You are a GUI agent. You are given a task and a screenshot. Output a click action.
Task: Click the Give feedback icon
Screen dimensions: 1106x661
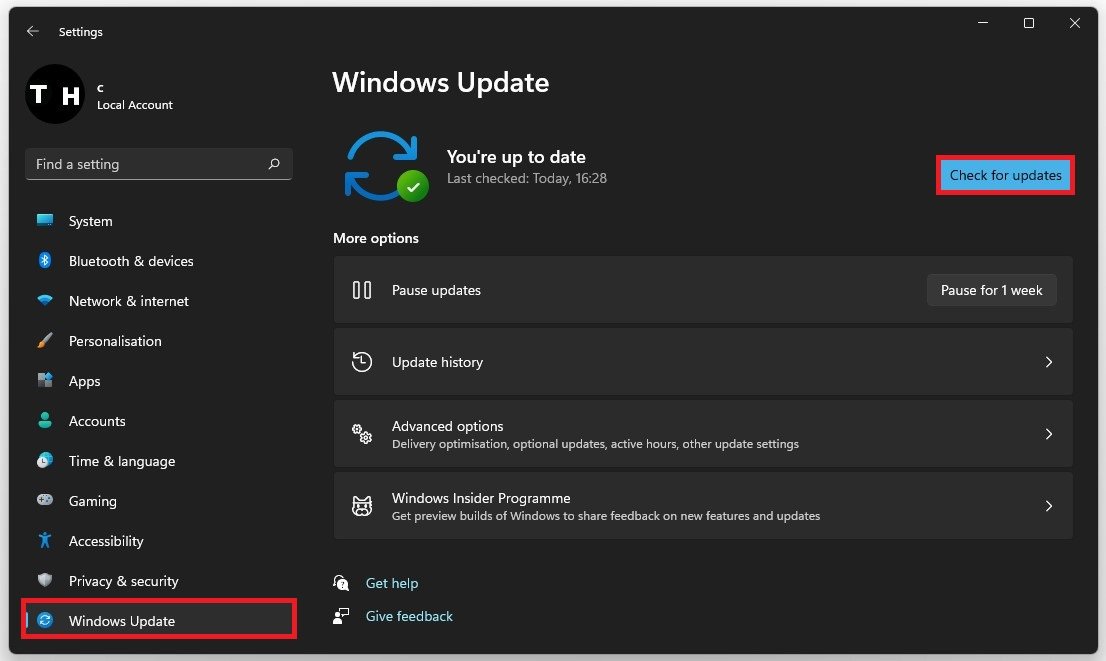pyautogui.click(x=341, y=616)
